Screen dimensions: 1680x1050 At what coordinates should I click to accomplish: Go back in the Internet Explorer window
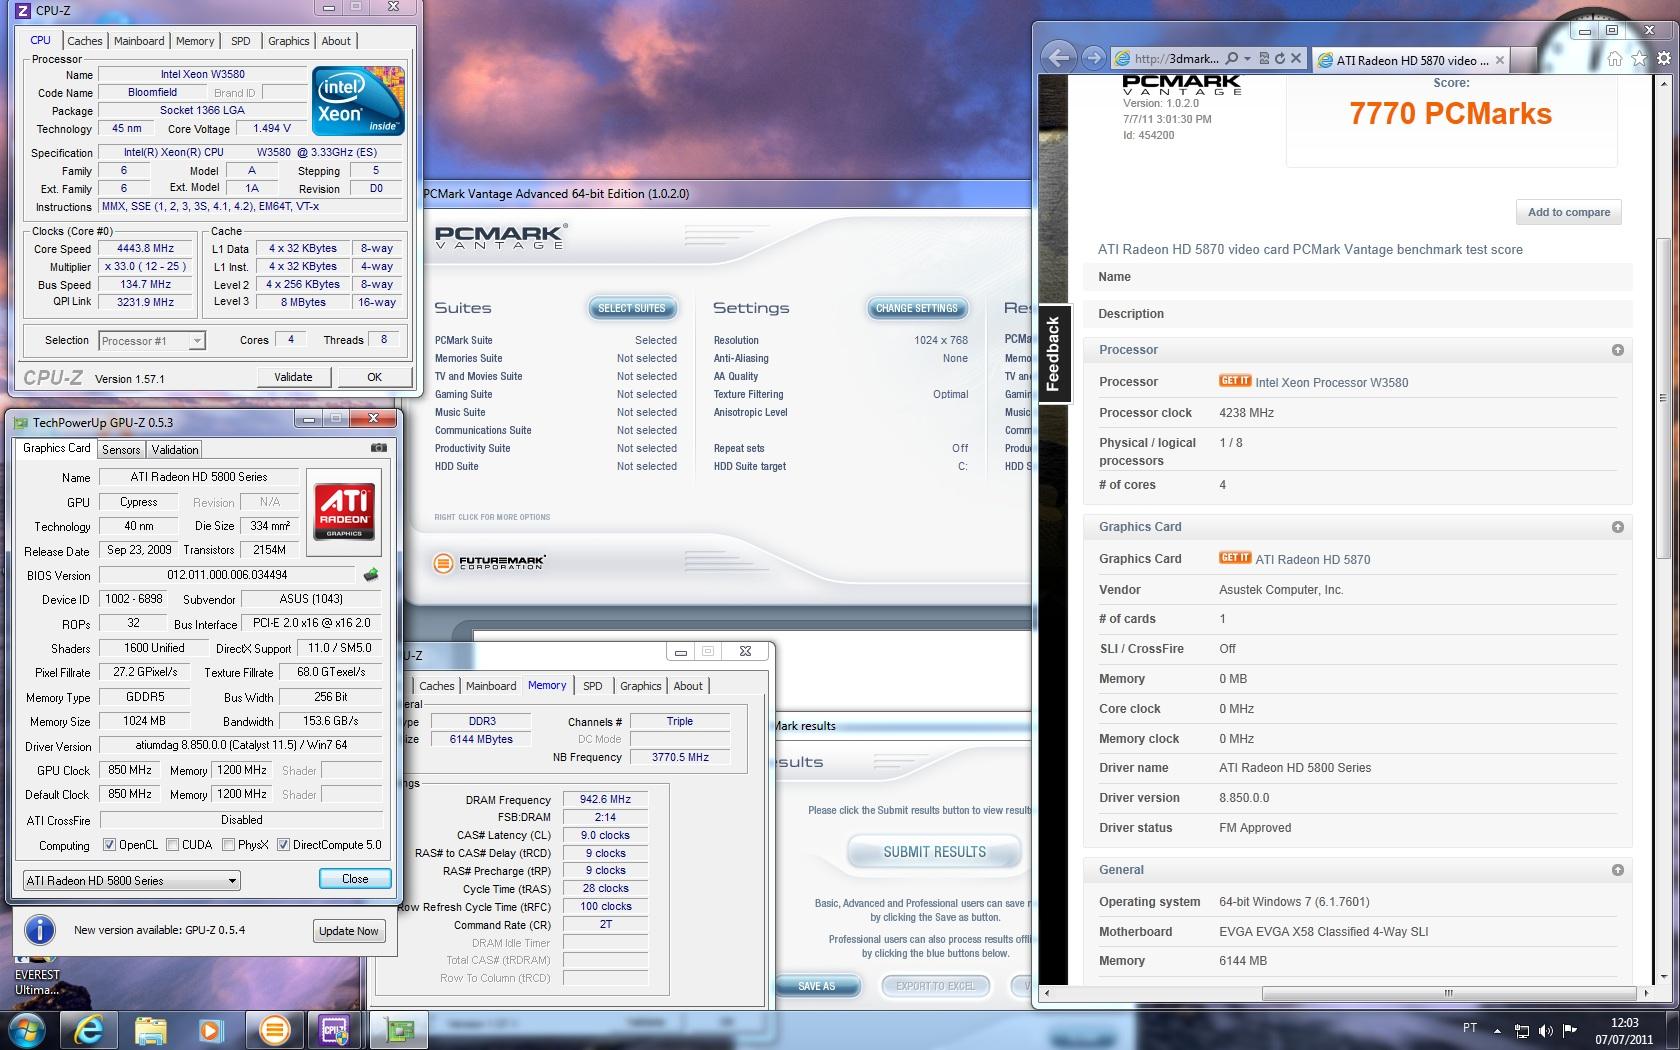tap(1059, 57)
